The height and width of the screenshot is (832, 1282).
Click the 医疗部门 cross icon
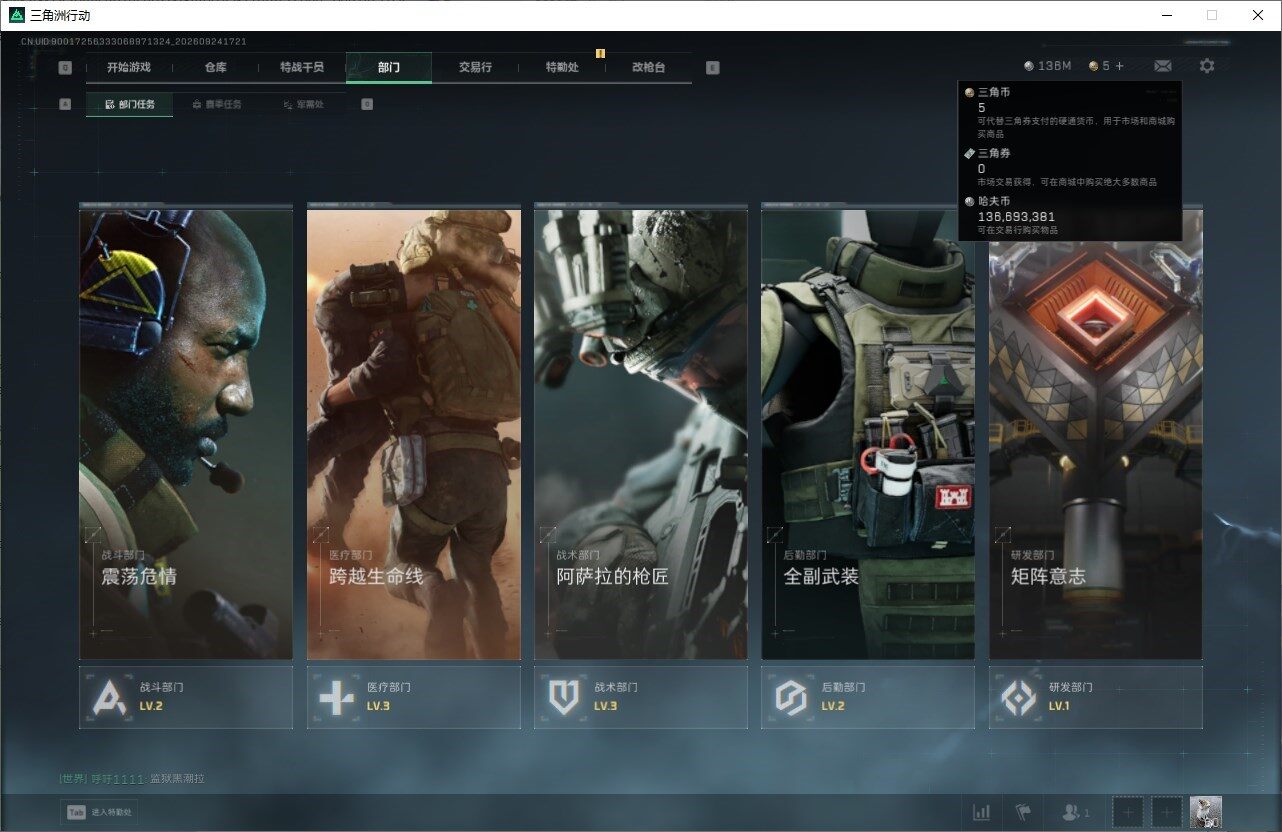(x=336, y=697)
